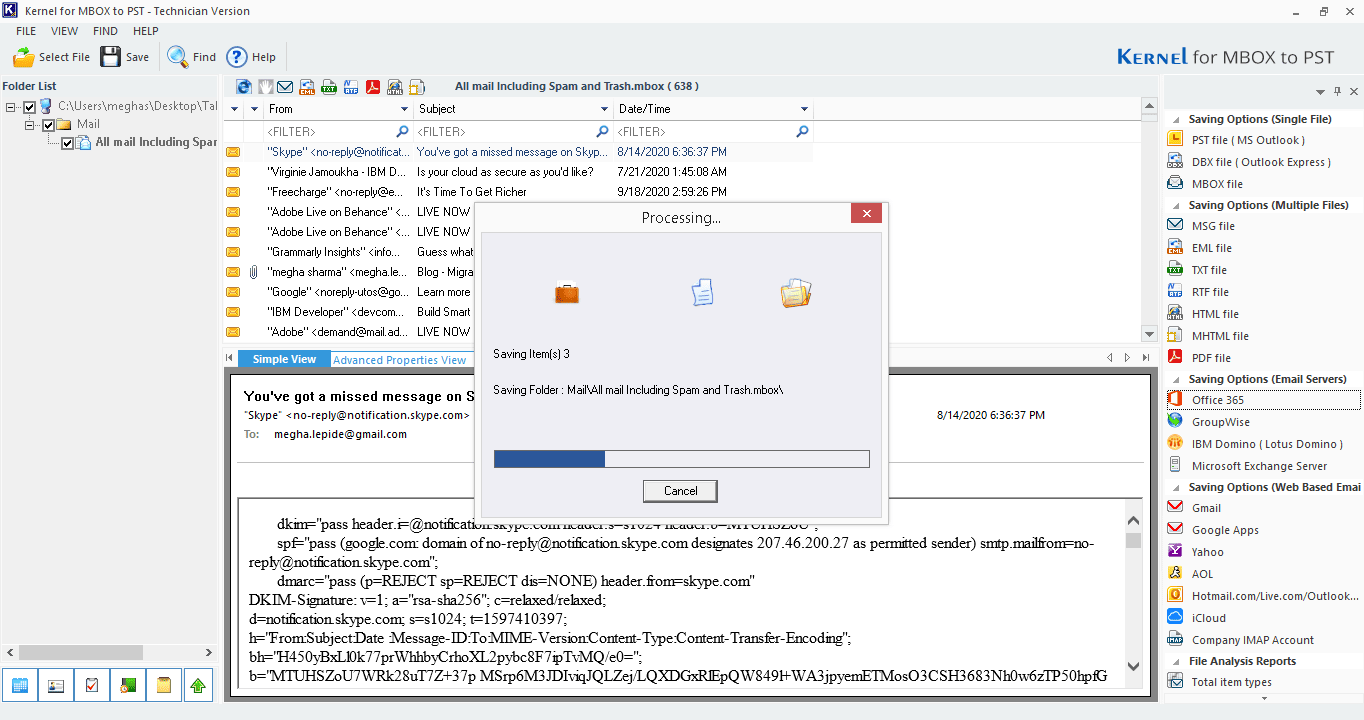Choose MBOX file saving option
The height and width of the screenshot is (720, 1364).
[1217, 184]
